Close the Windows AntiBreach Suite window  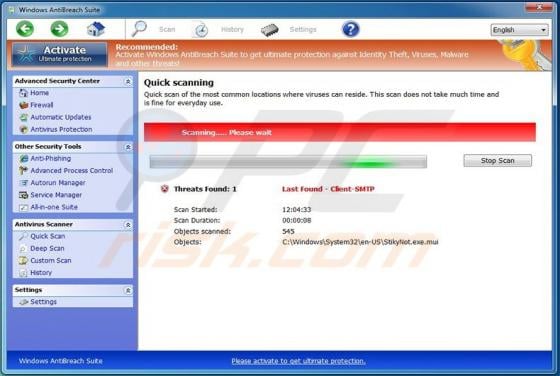coord(539,7)
